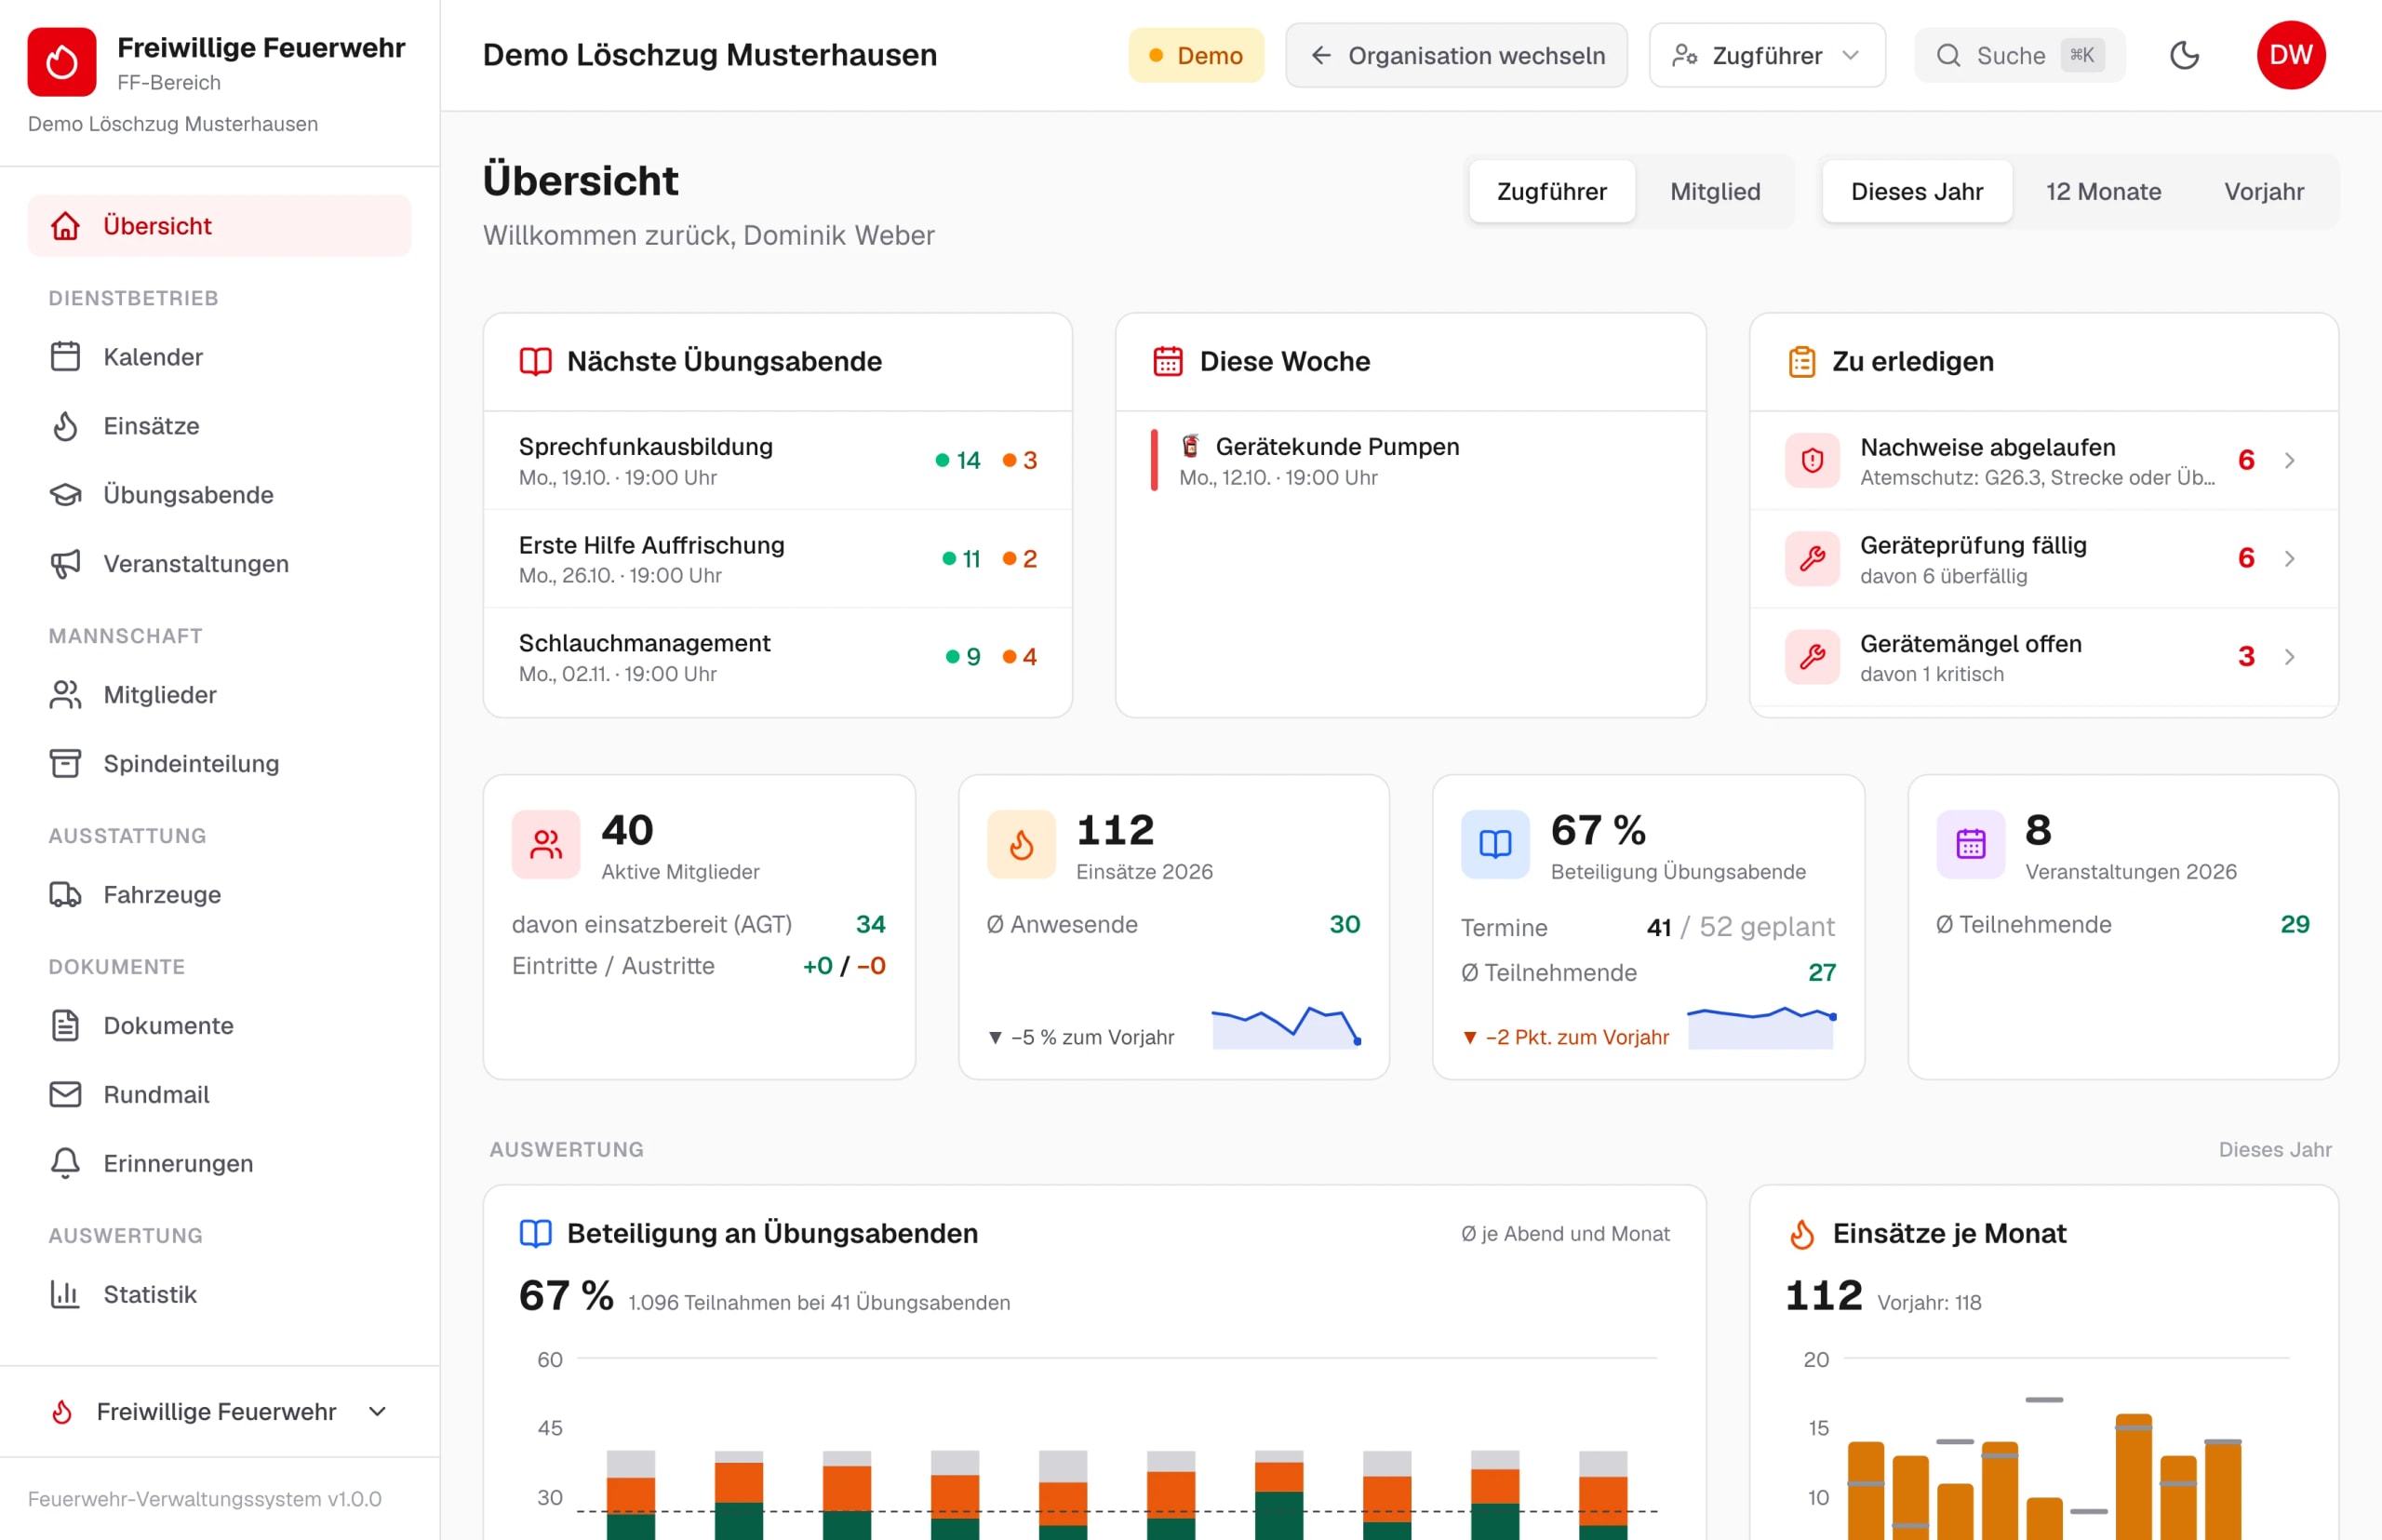
Task: Select the Vorjahr time range
Action: [2264, 191]
